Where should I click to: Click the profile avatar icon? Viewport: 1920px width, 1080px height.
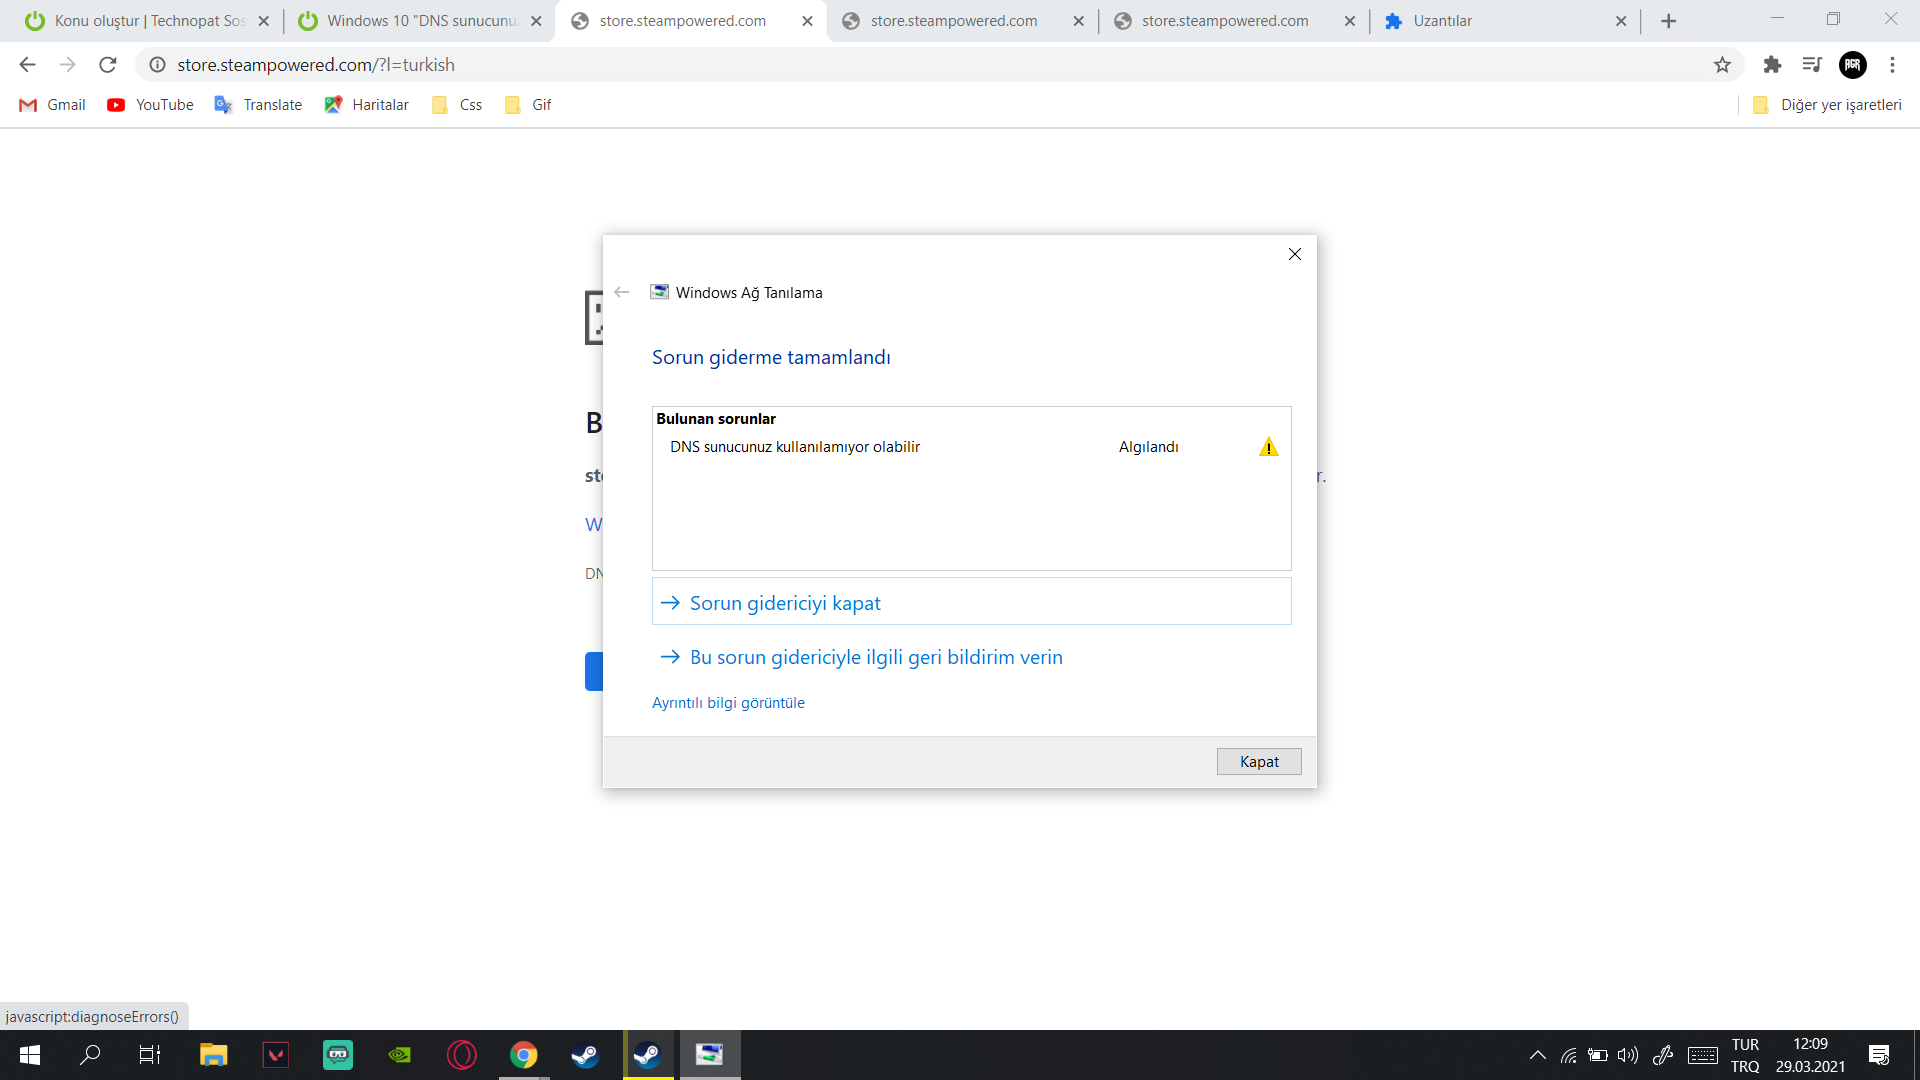coord(1852,65)
